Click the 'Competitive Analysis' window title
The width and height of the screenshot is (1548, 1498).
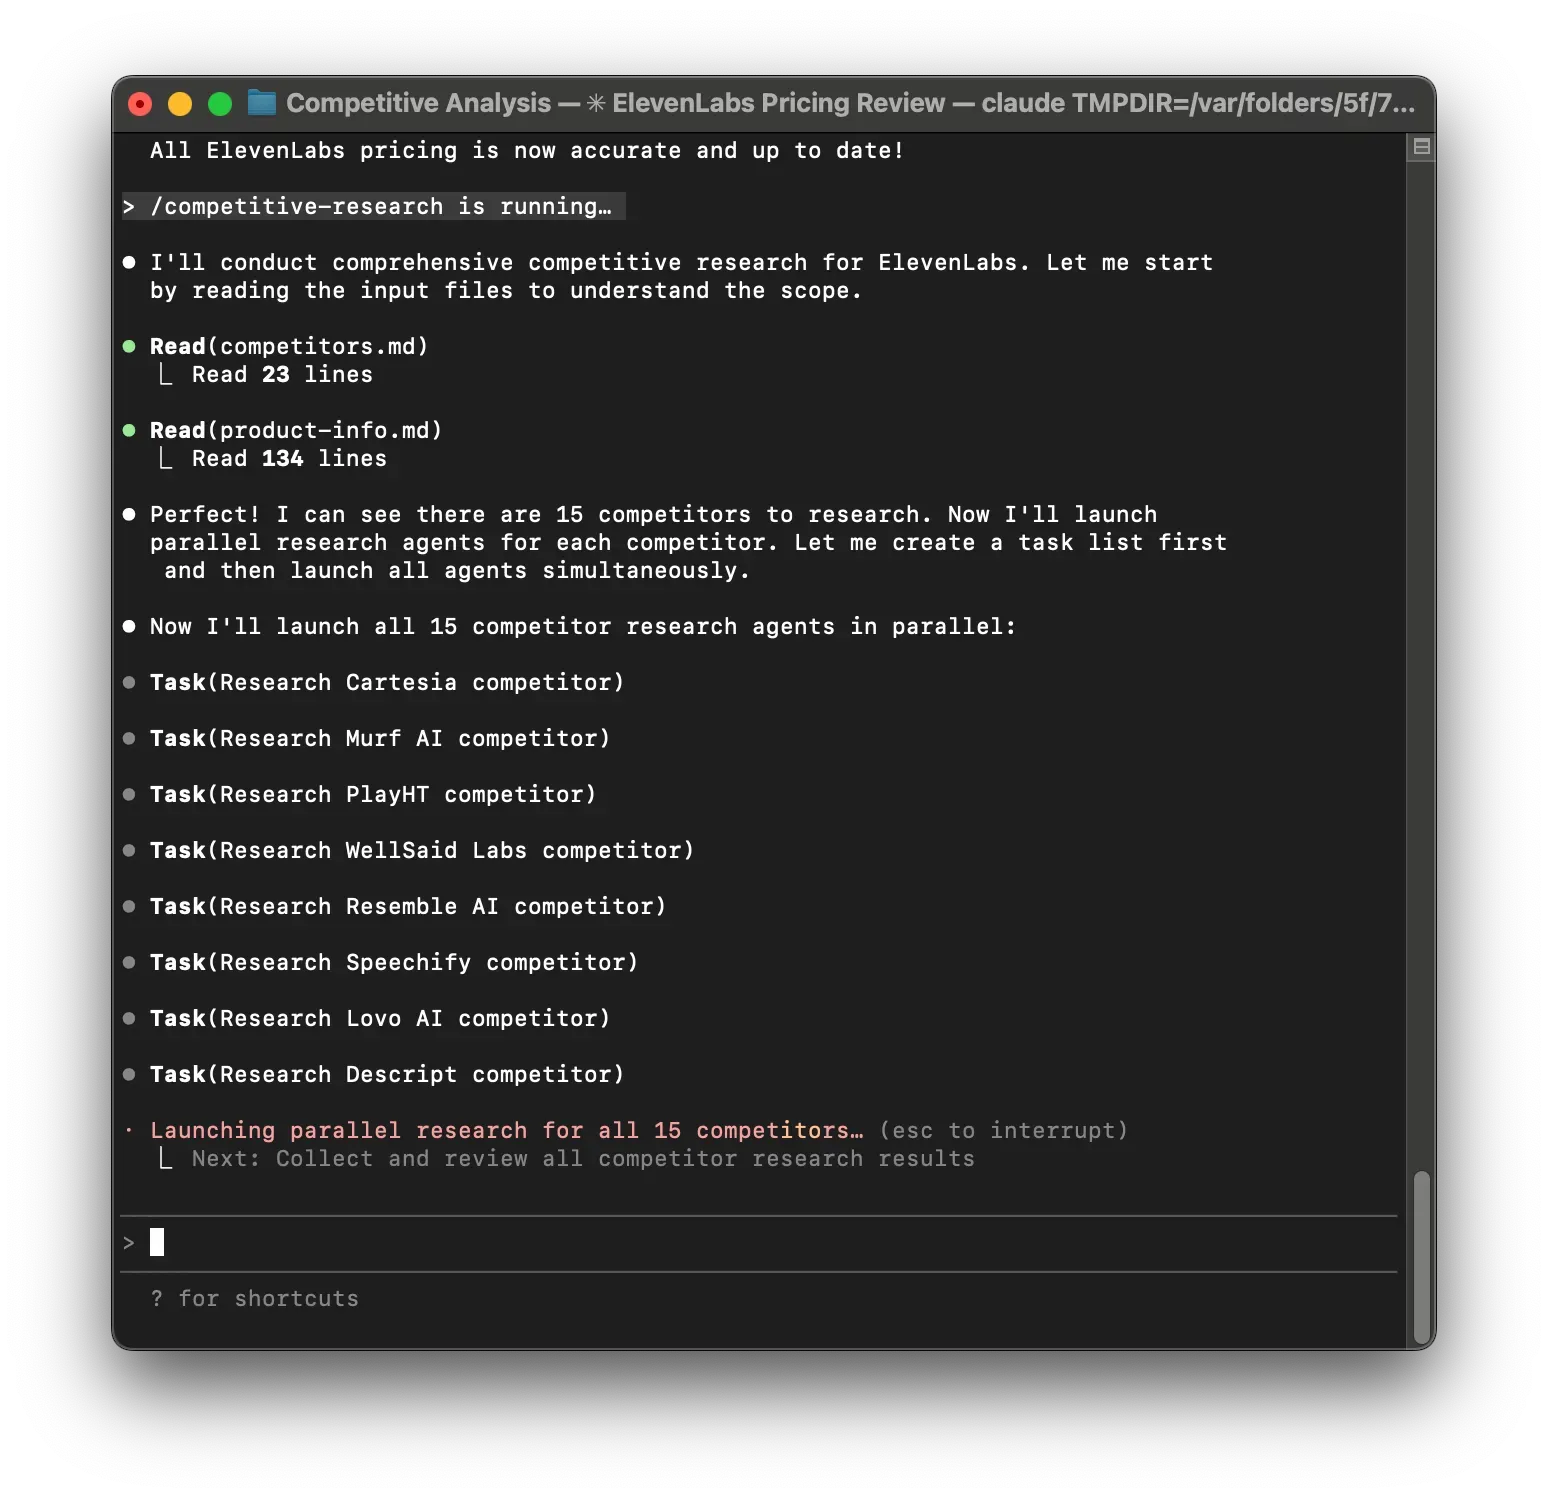pyautogui.click(x=418, y=102)
